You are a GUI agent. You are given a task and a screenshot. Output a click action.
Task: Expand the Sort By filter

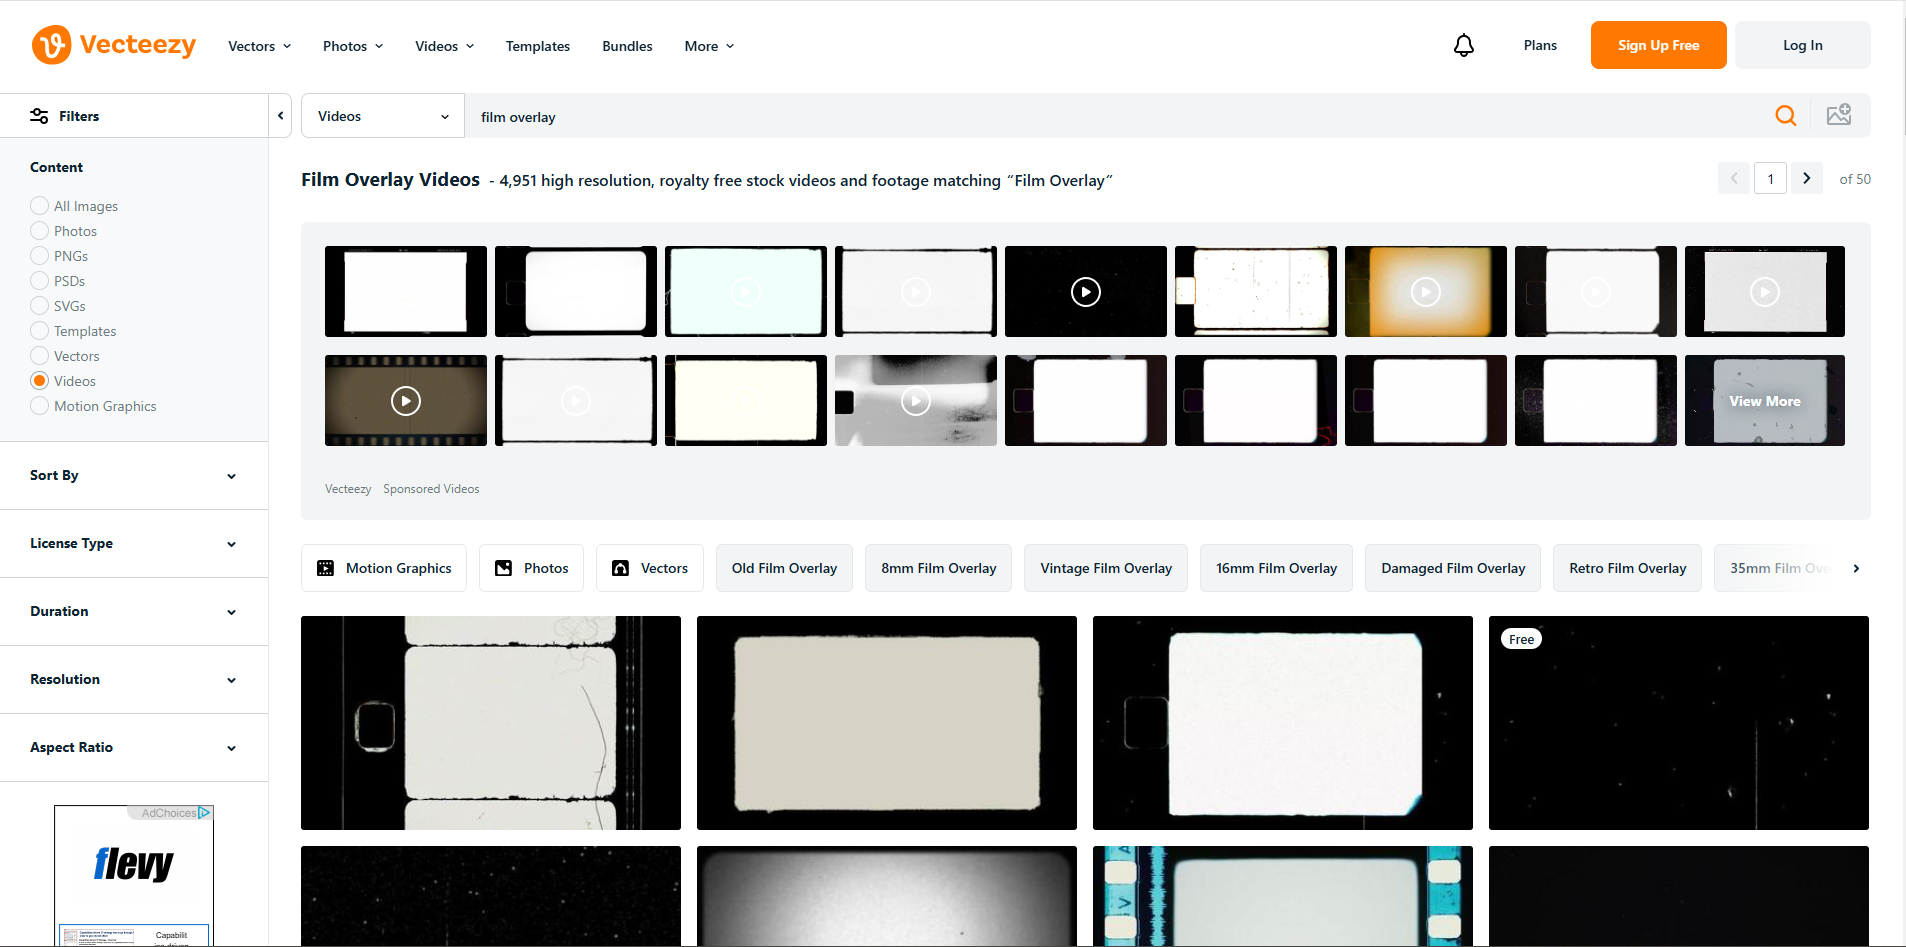coord(134,475)
